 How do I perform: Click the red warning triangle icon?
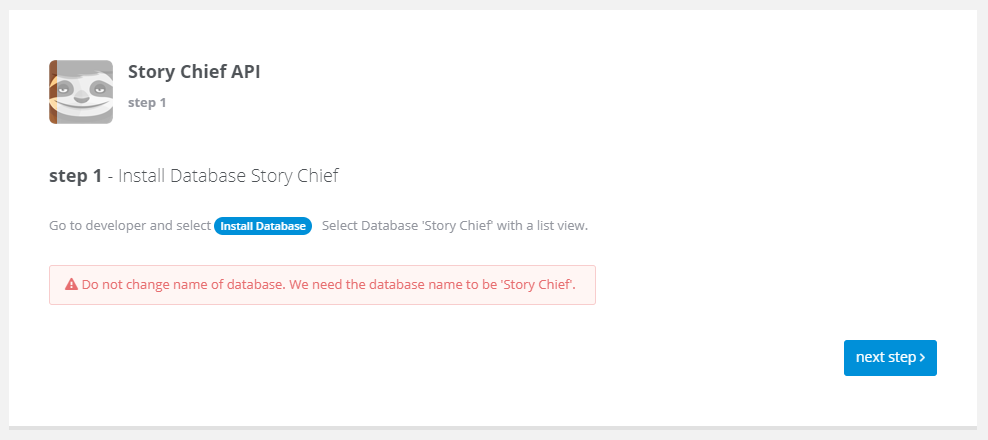pyautogui.click(x=72, y=284)
